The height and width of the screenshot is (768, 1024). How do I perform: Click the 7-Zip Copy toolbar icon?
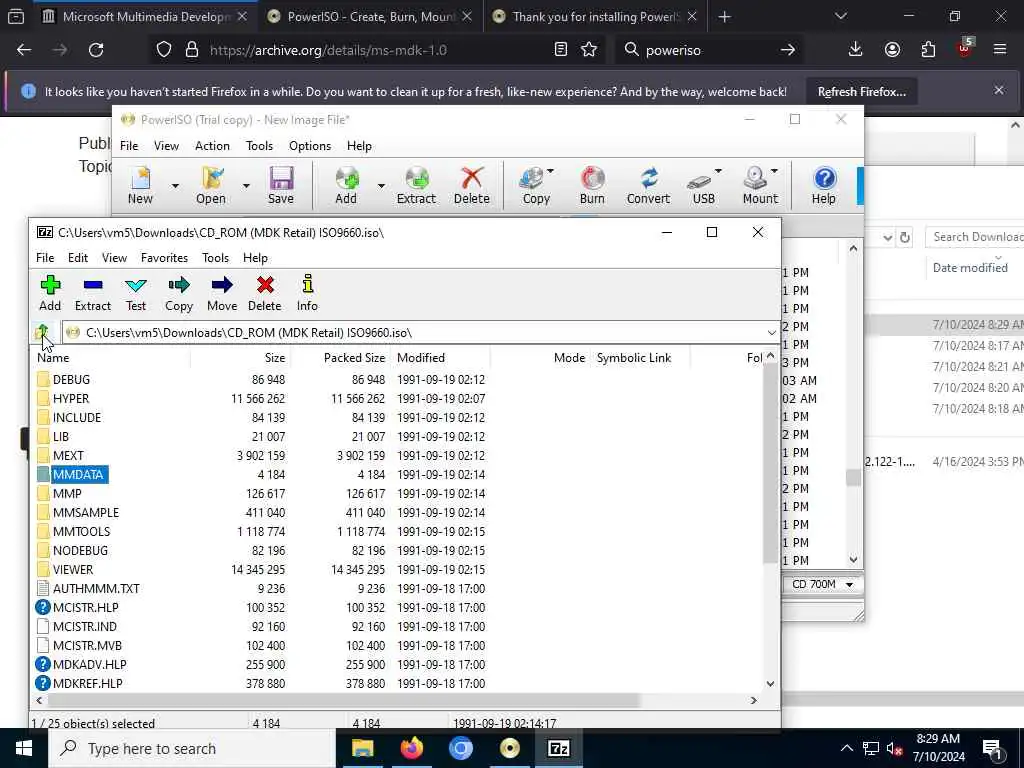(x=178, y=292)
